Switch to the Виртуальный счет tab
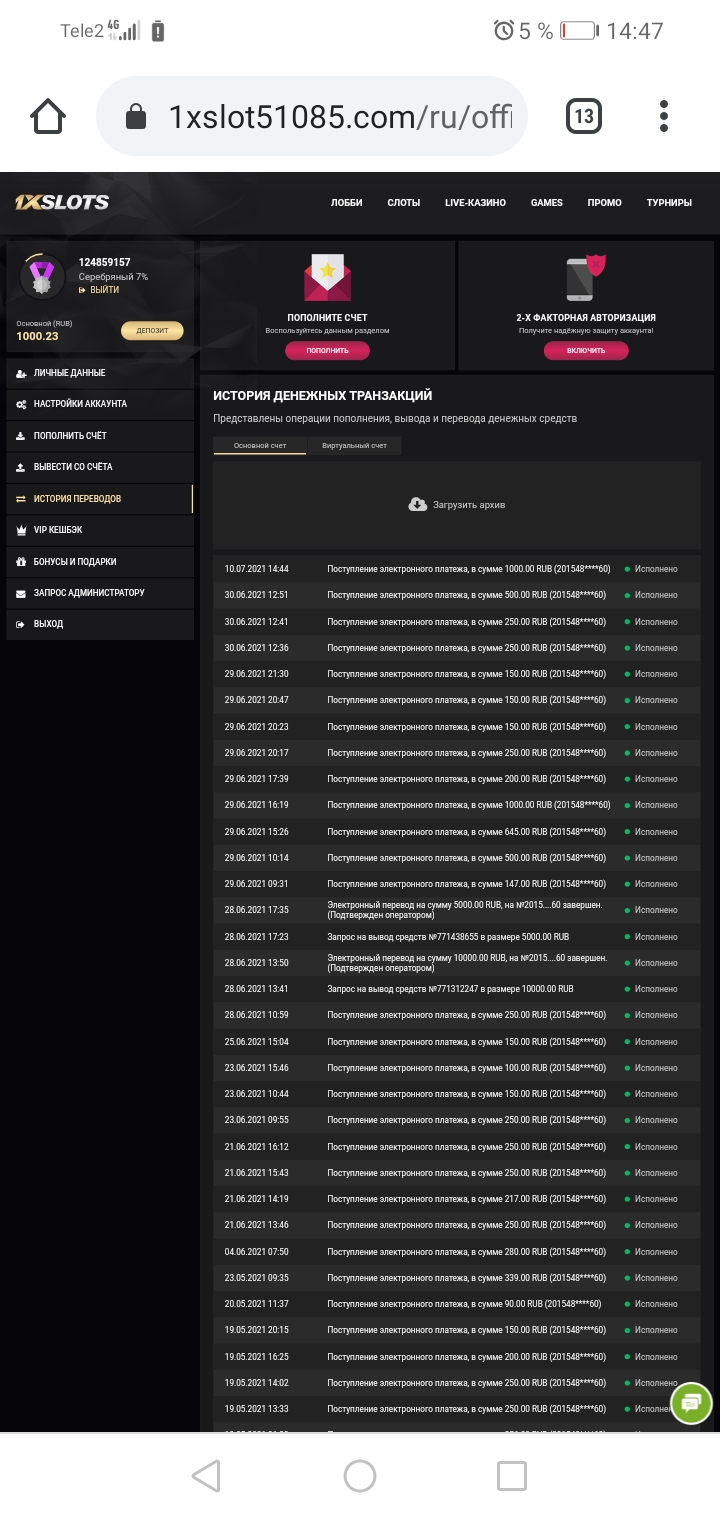 point(355,446)
